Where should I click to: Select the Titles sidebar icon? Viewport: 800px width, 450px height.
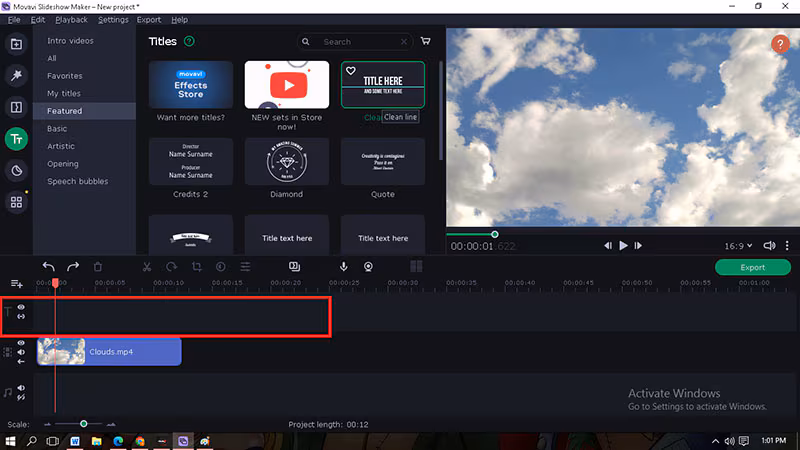click(16, 139)
